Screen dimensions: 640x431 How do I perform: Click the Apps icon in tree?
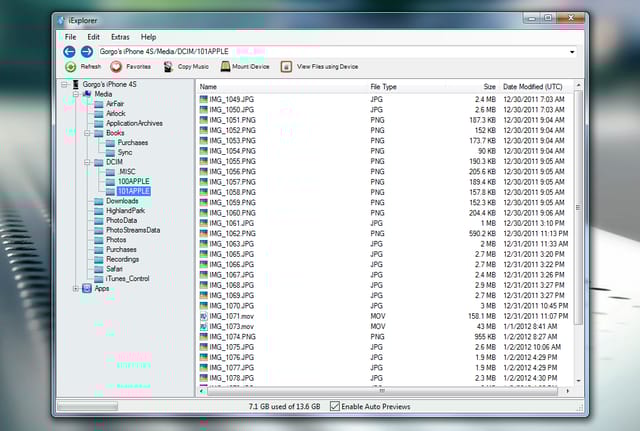[87, 288]
